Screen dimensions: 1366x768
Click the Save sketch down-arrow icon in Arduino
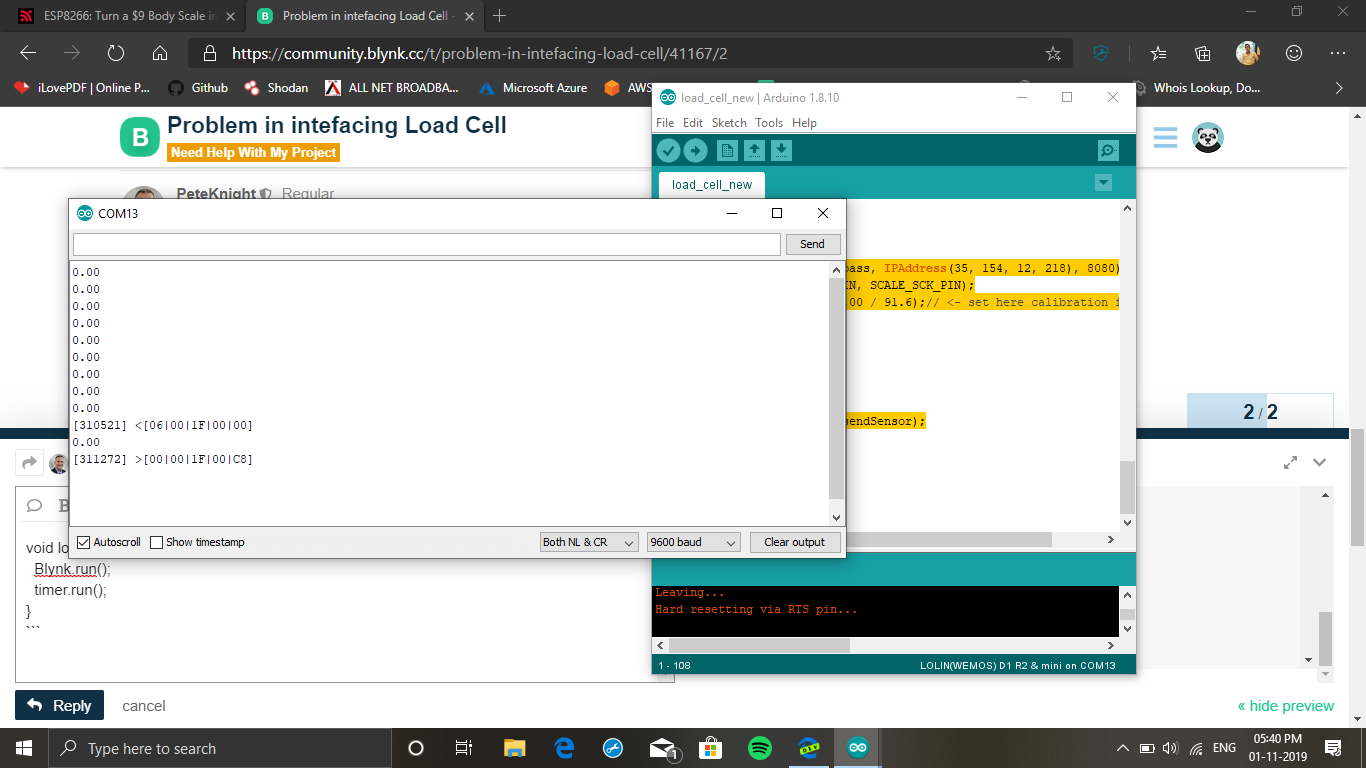click(782, 151)
